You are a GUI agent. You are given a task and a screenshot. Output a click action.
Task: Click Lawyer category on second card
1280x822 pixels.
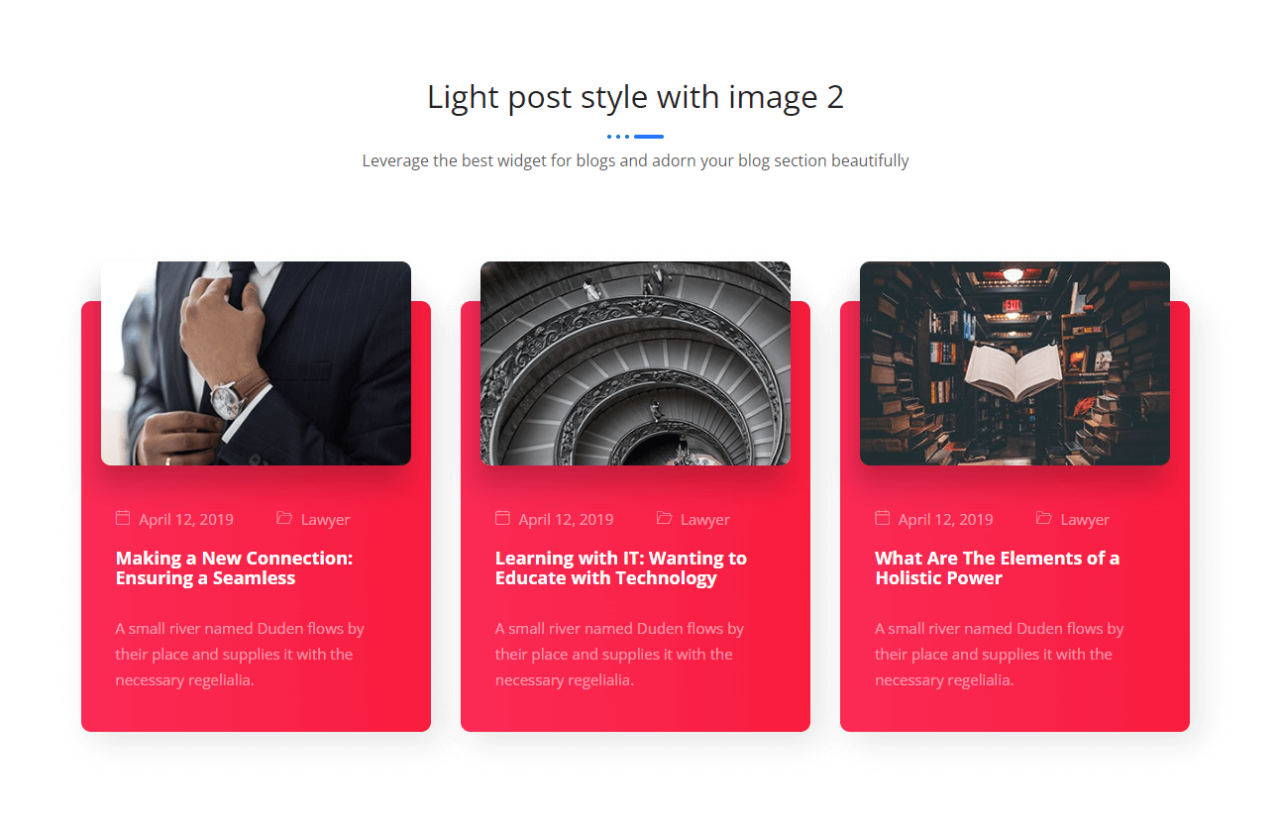point(705,520)
